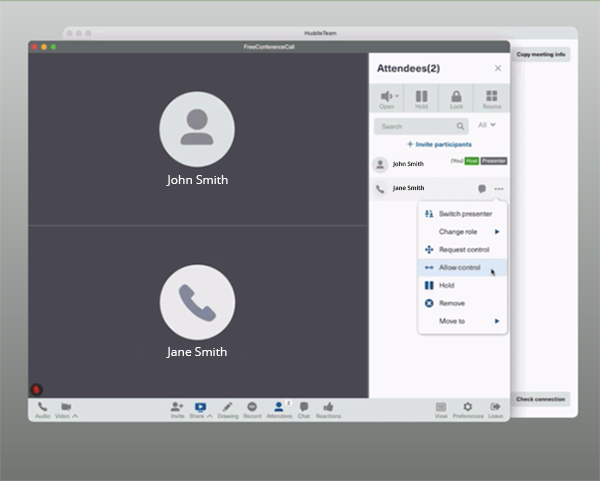600x481 pixels.
Task: Click the Host badge next to John Smith
Action: tap(471, 161)
